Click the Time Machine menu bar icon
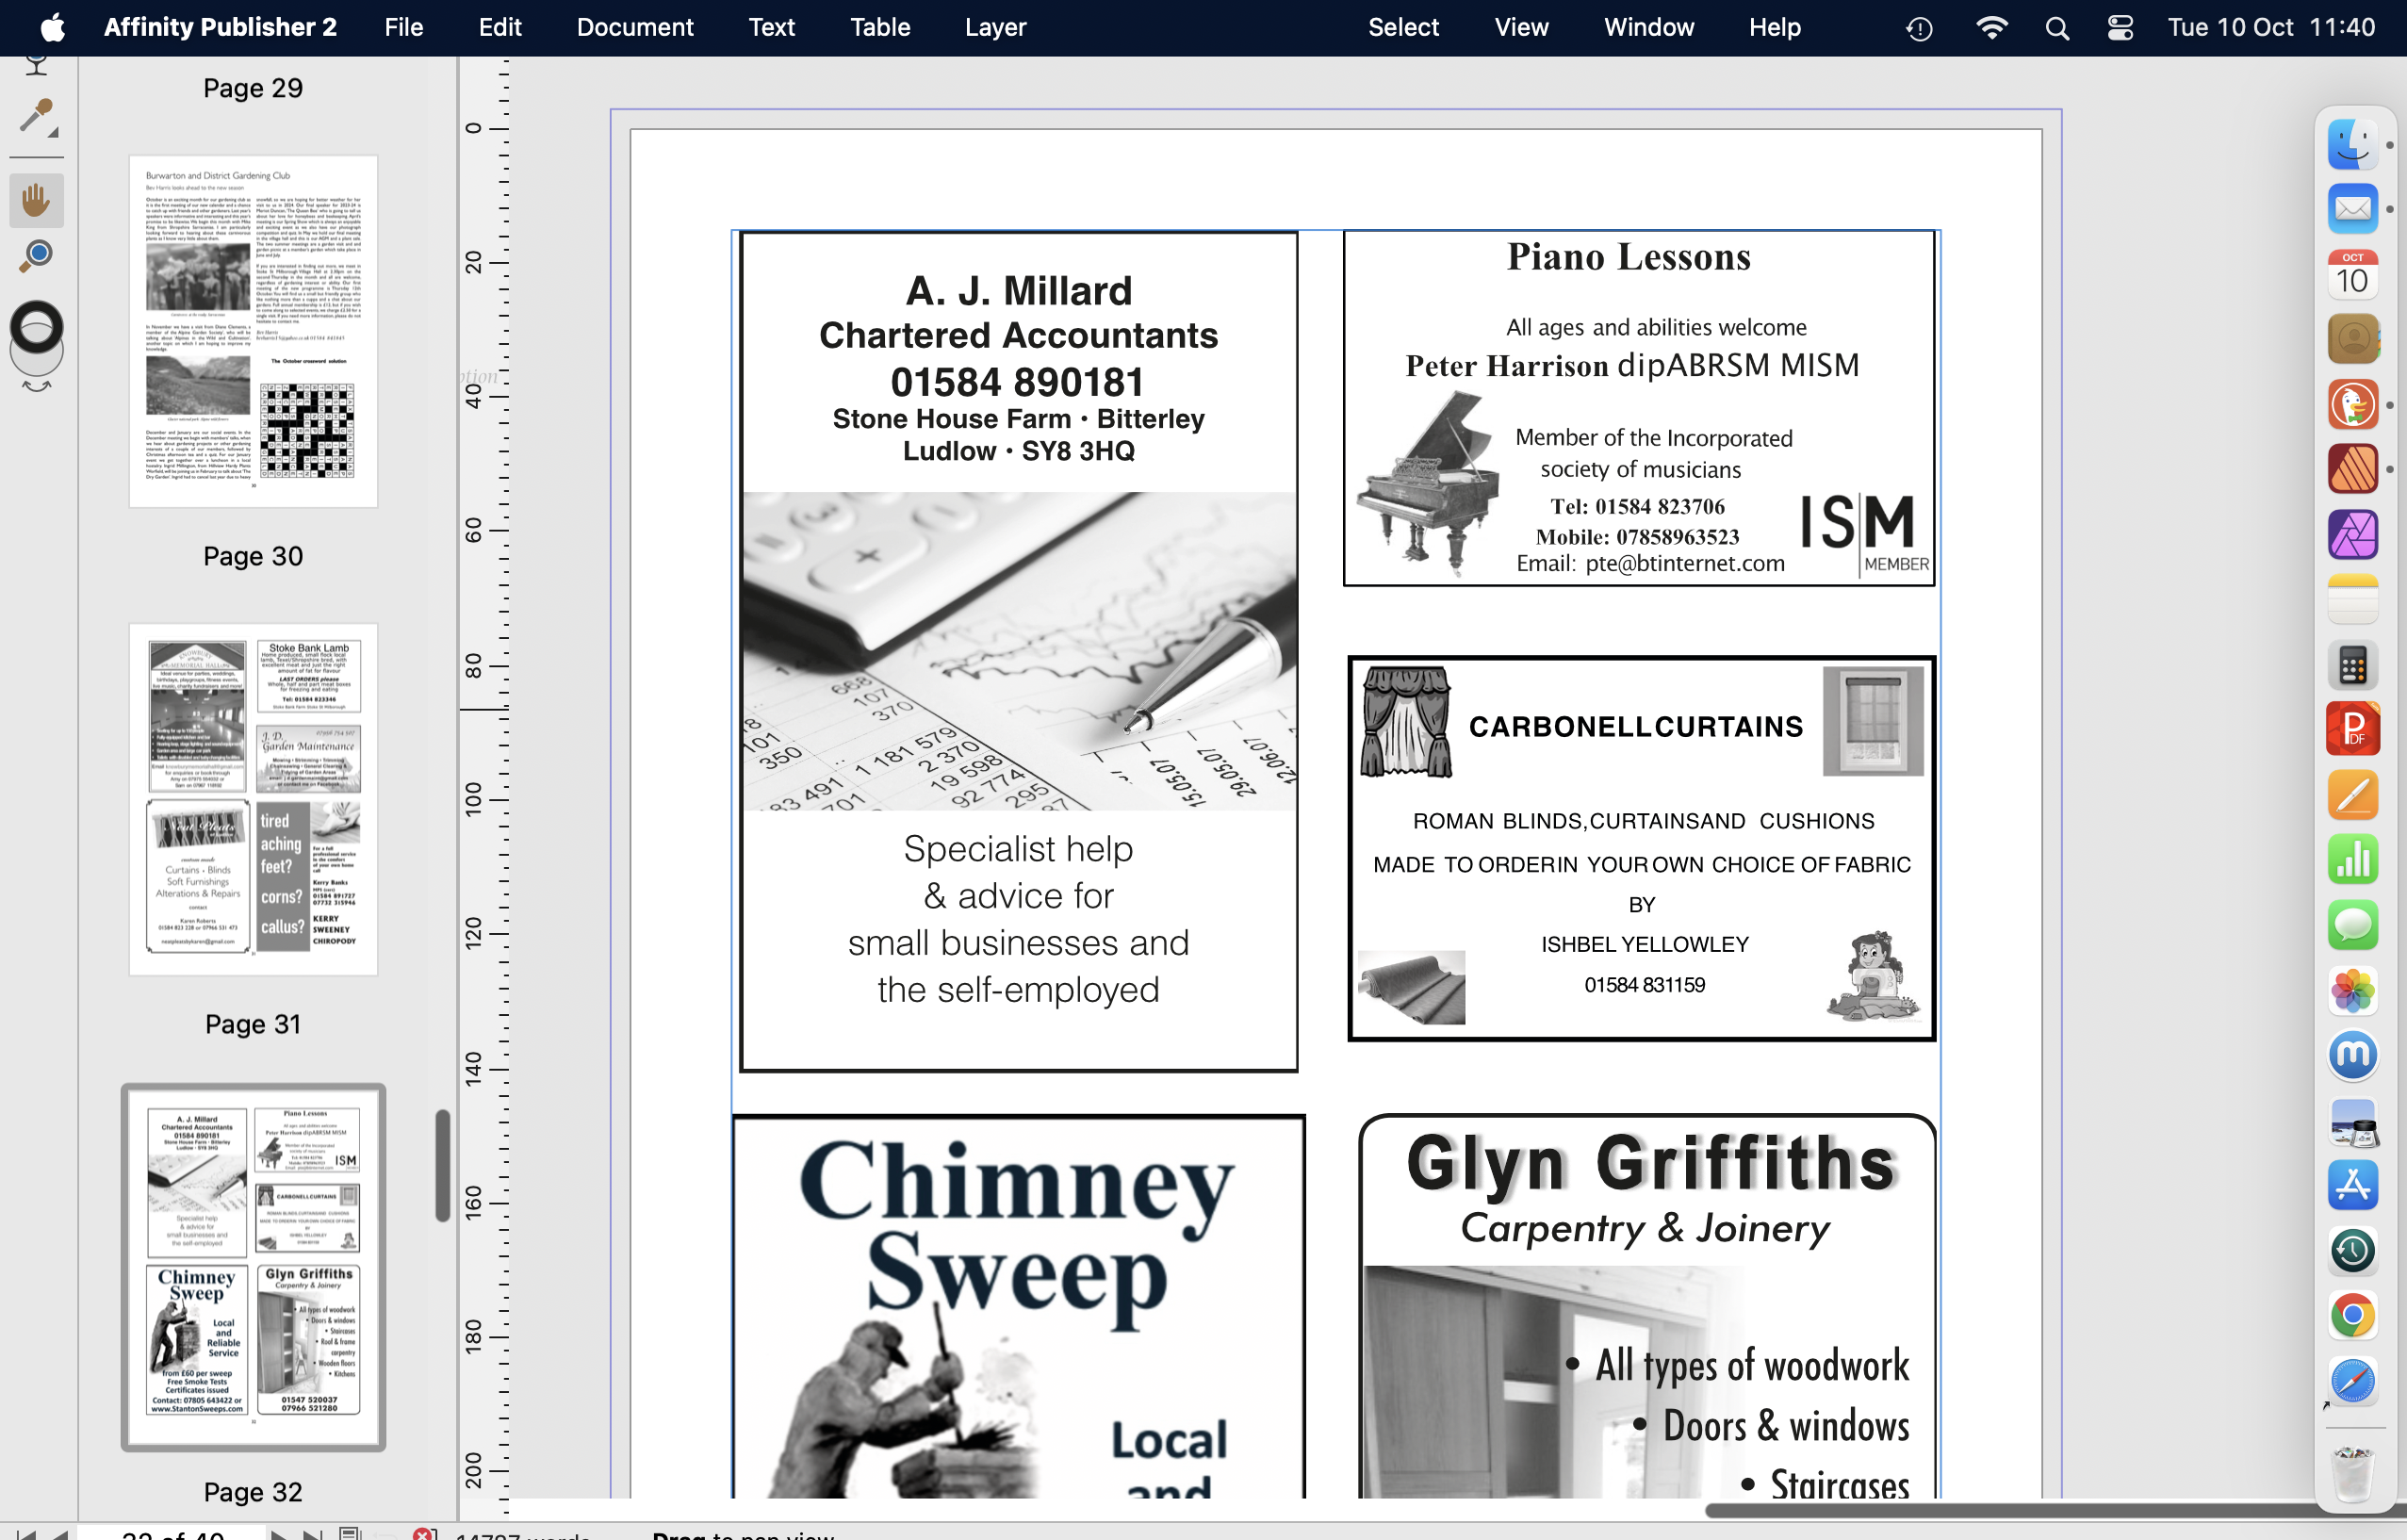 (1918, 28)
